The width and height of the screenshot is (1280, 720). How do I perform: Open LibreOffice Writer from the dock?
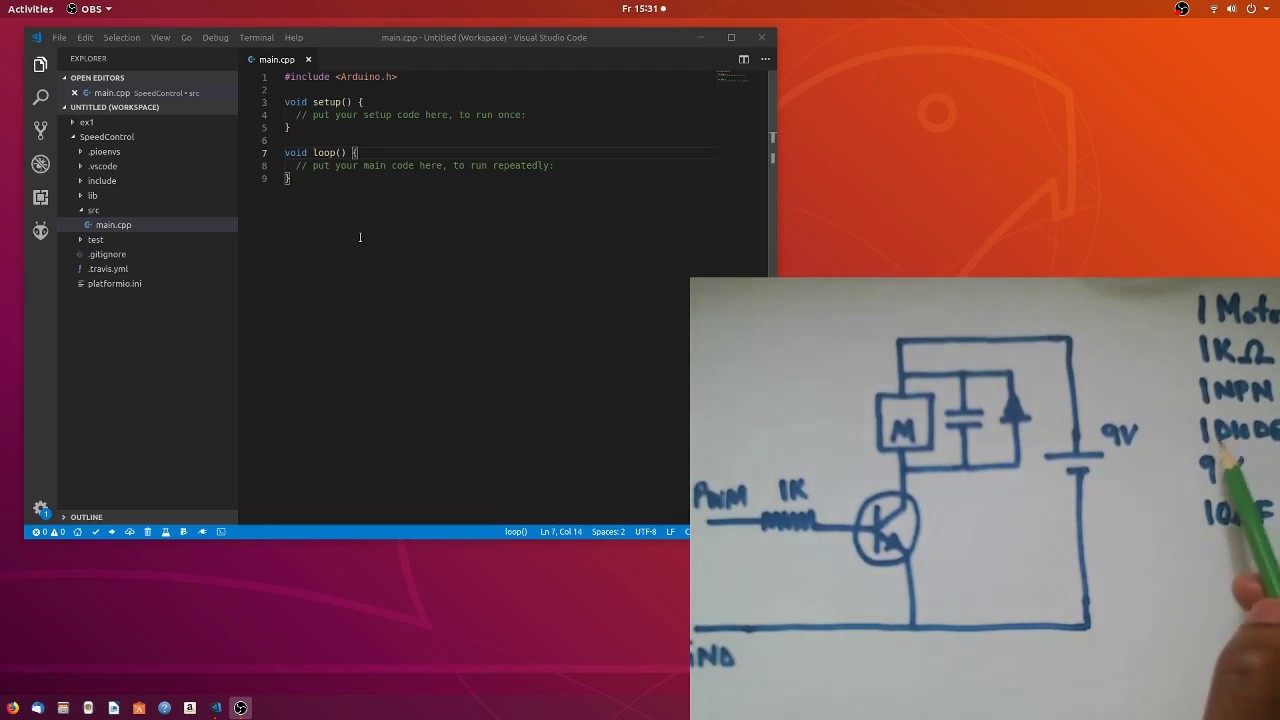click(x=114, y=708)
